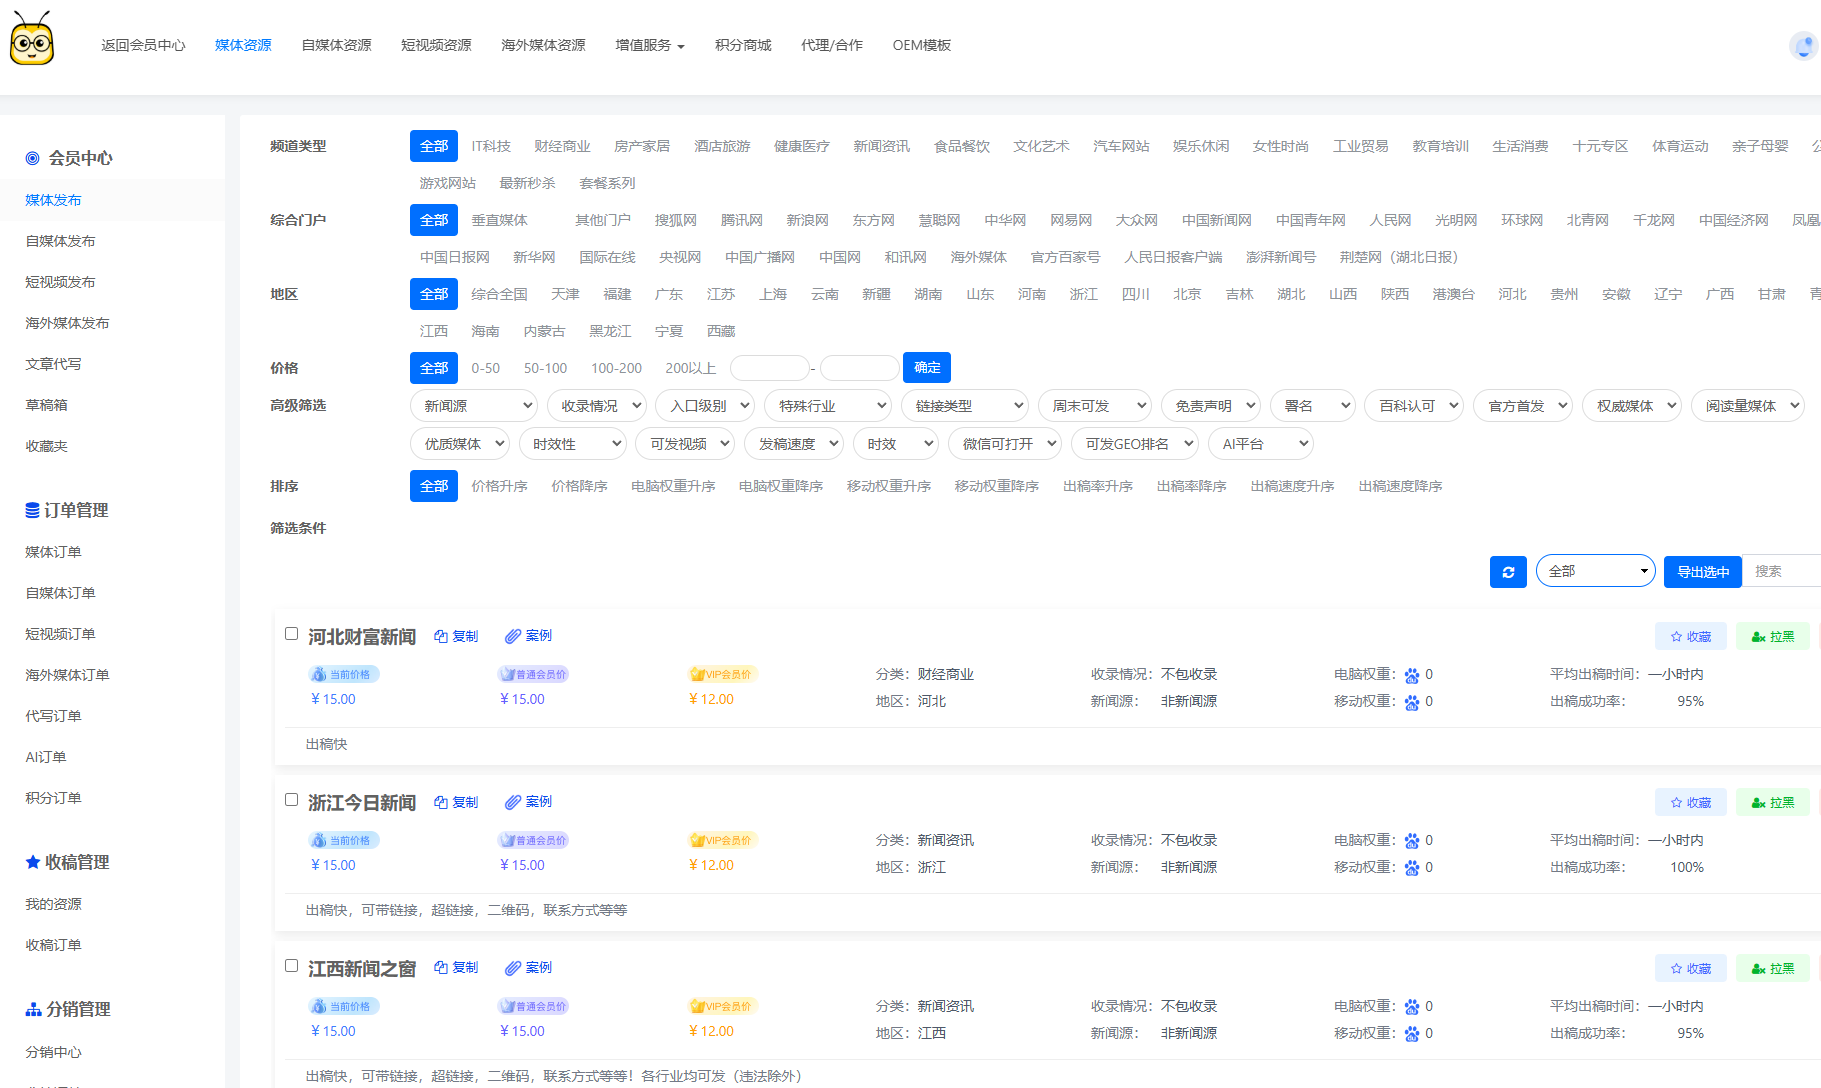
Task: Open 案例 for 浙江今日新闻
Action: click(528, 802)
